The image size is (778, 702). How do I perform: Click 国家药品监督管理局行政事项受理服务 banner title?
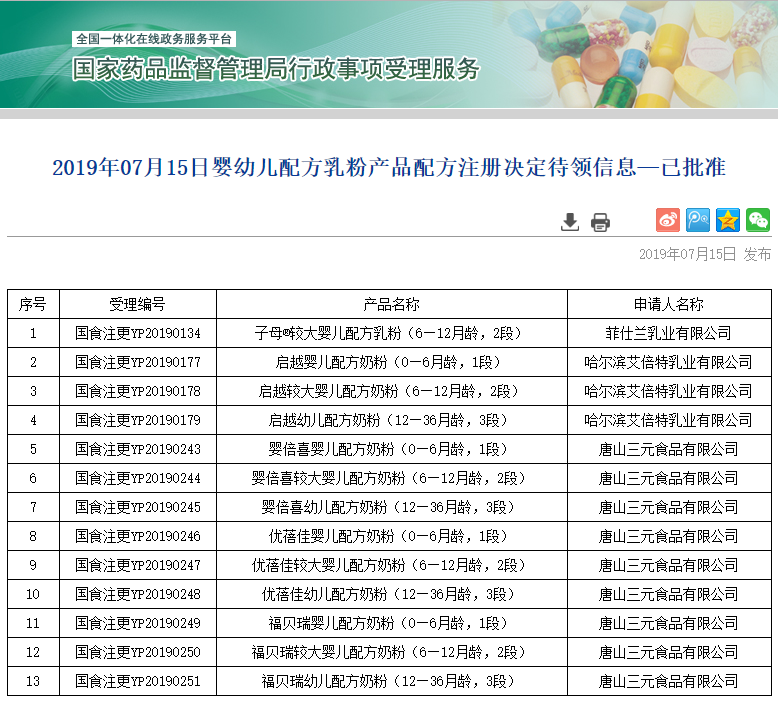coord(276,68)
